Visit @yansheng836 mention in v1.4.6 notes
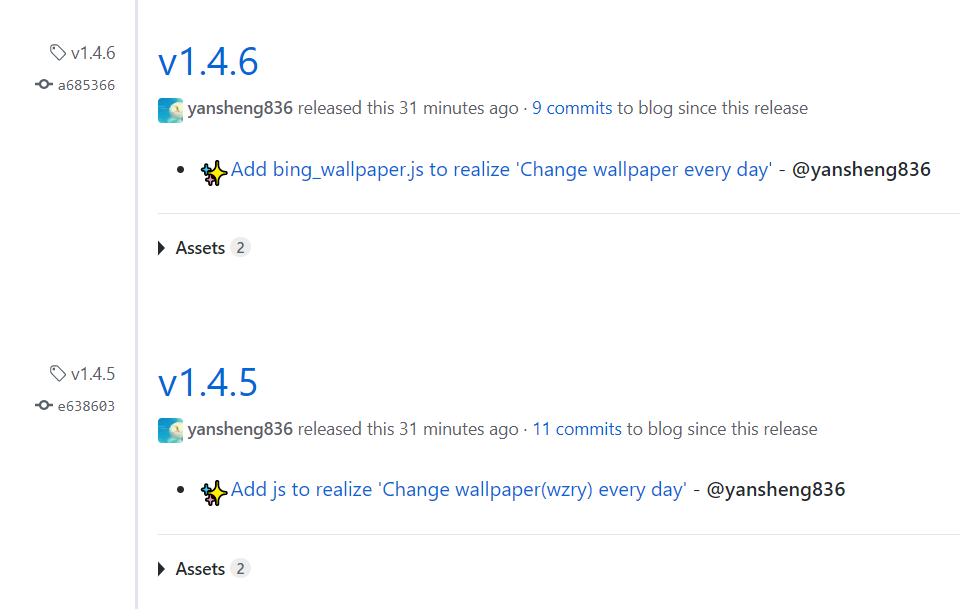Viewport: 960px width, 609px height. point(861,169)
